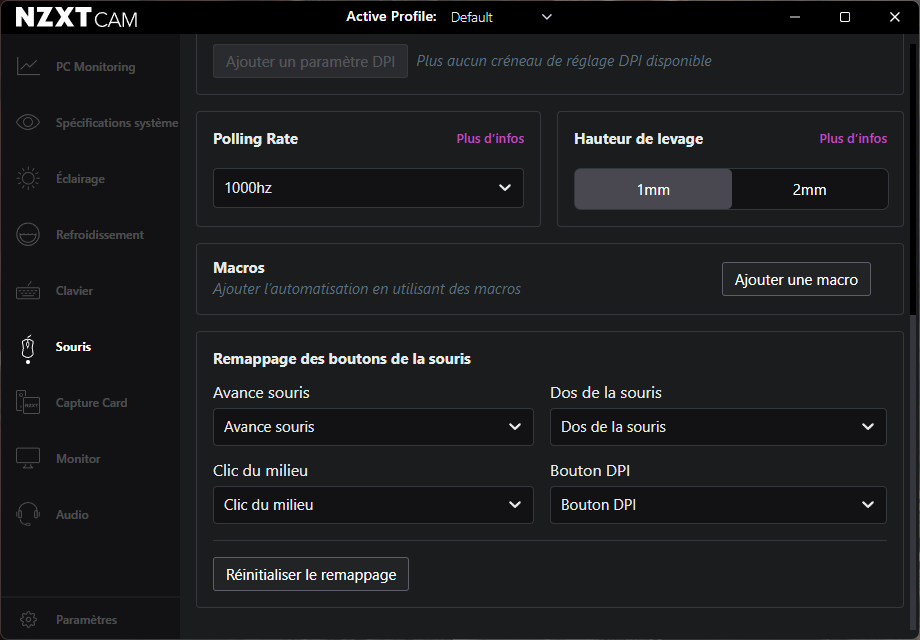Click the Éclairage sun icon
Viewport: 920px width, 640px height.
[x=28, y=179]
